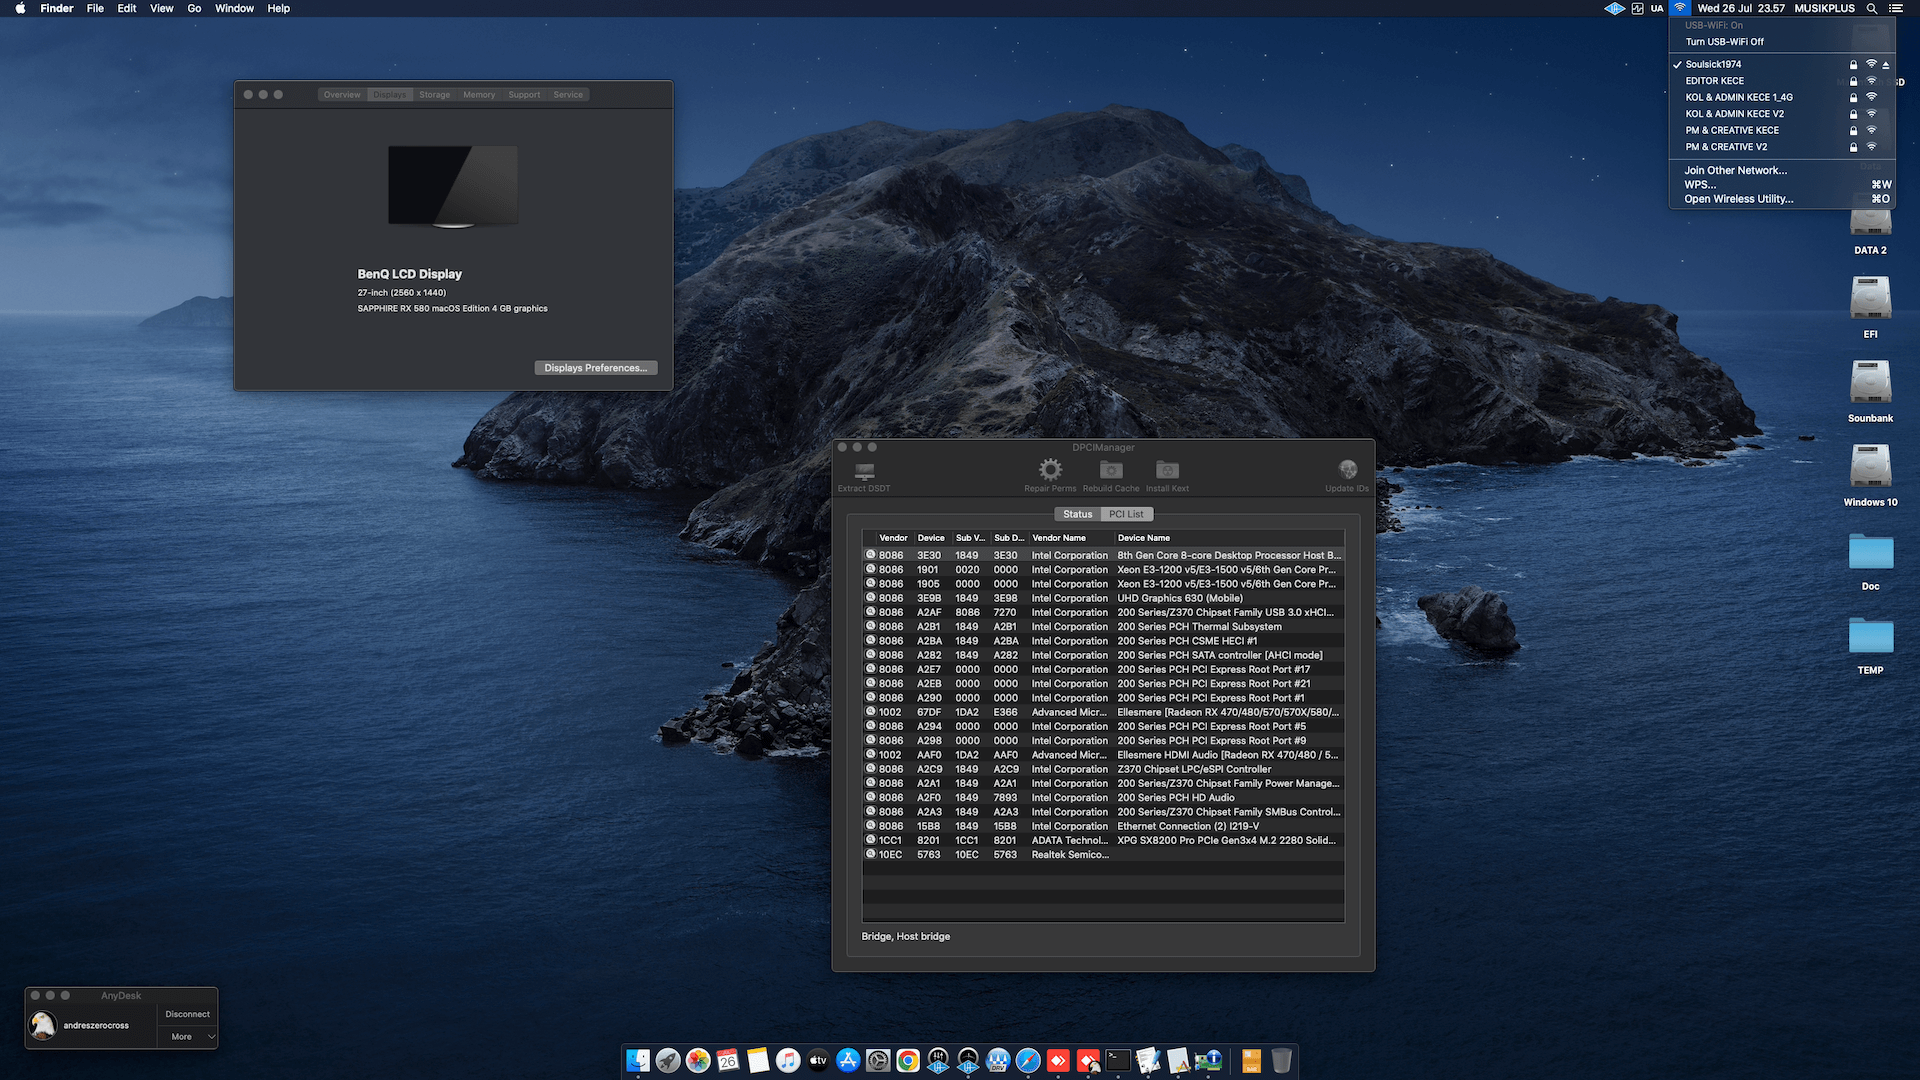Open UAD Meter icon in Dock

point(968,1060)
